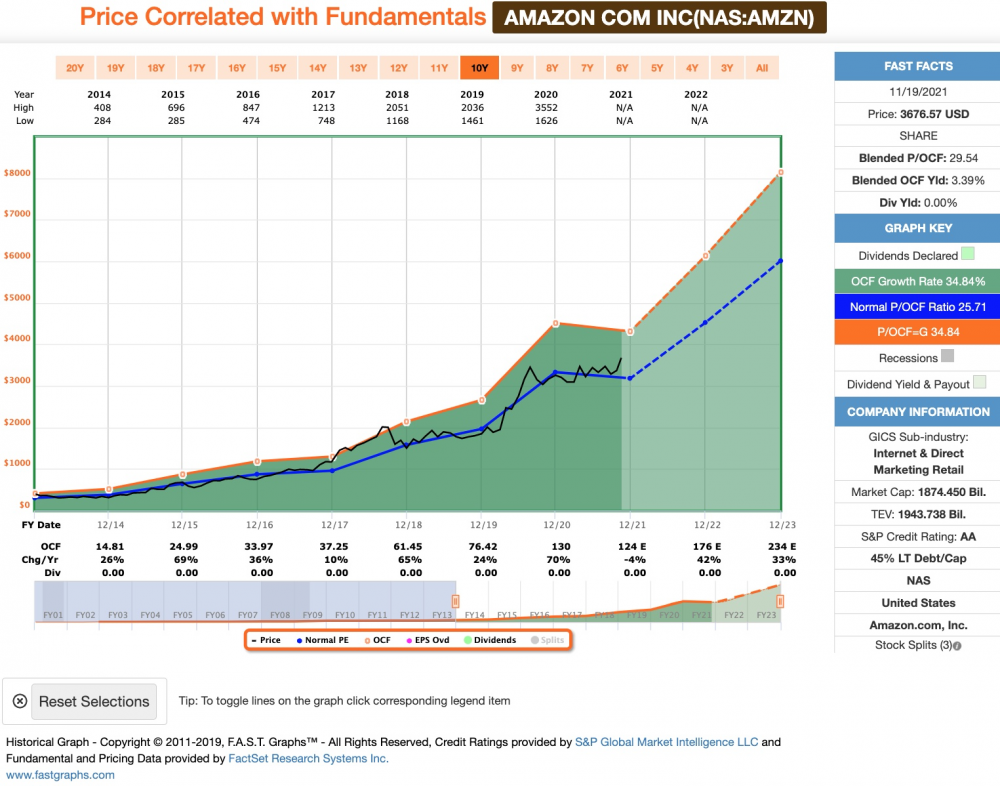Screen dimensions: 1000x786
Task: Open the S&P Global Market Intelligence LLC link
Action: pyautogui.click(x=666, y=742)
